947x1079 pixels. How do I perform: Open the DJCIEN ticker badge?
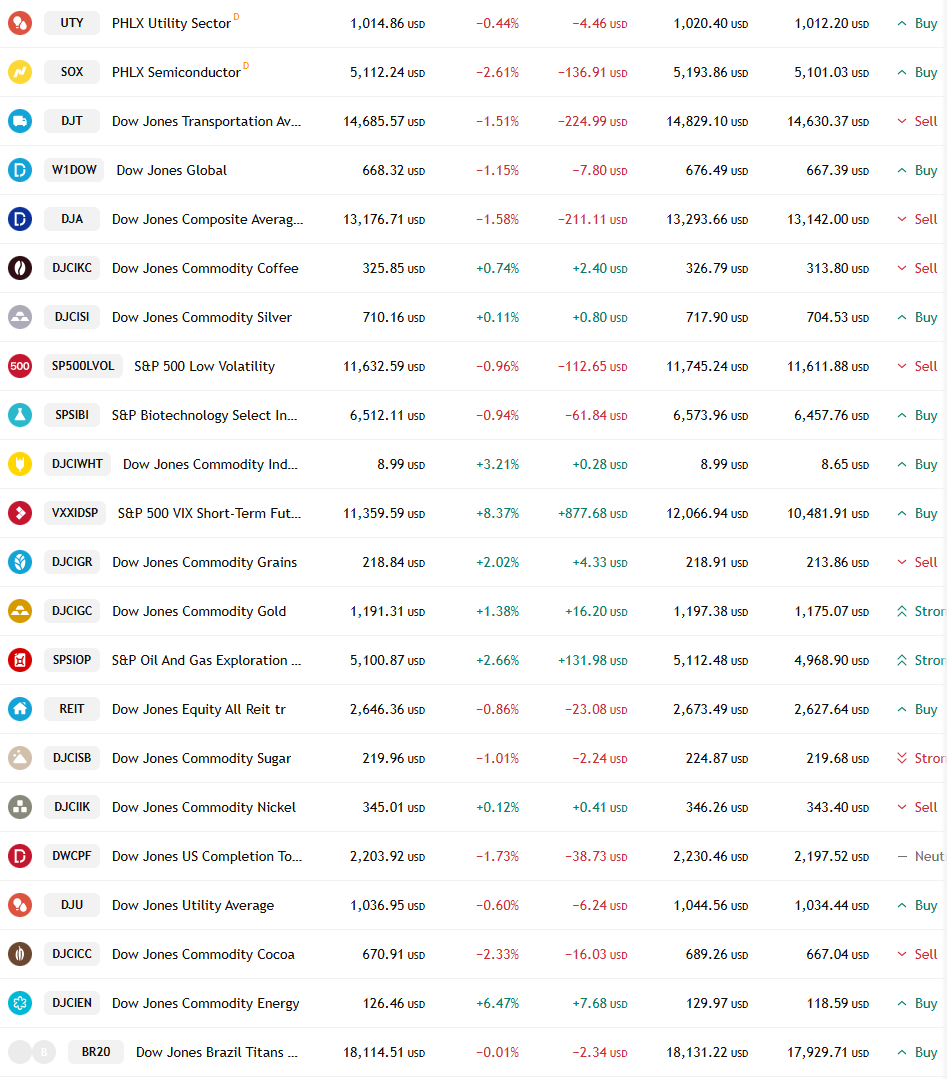tap(72, 1003)
